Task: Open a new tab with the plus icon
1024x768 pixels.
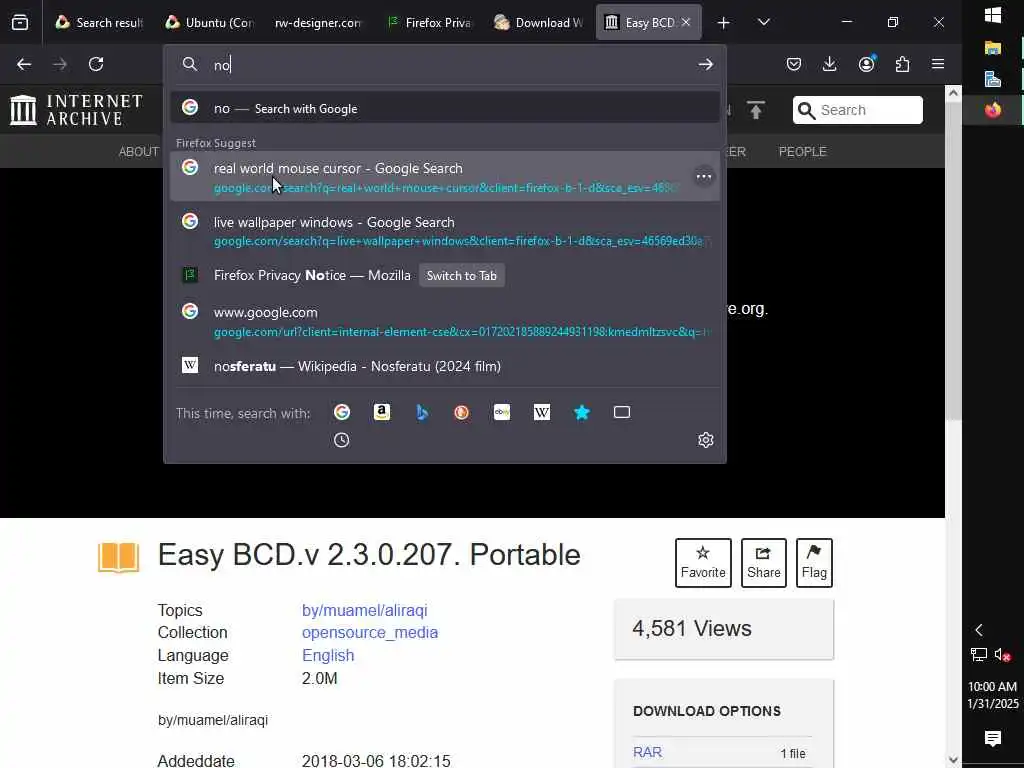Action: tap(724, 23)
